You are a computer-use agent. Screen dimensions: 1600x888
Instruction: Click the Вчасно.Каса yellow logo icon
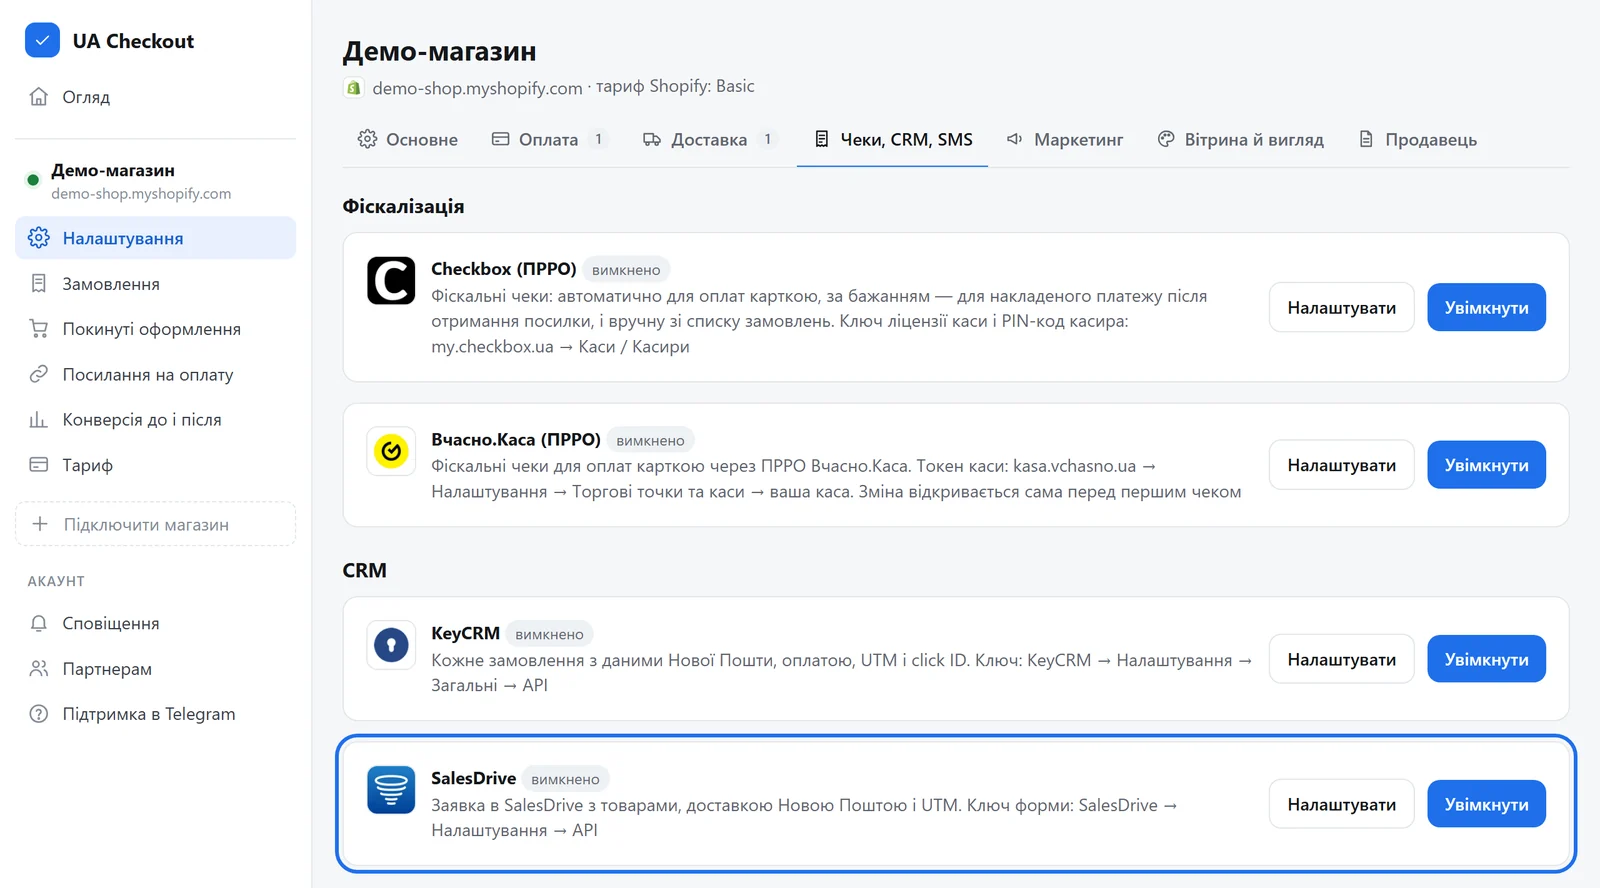391,451
